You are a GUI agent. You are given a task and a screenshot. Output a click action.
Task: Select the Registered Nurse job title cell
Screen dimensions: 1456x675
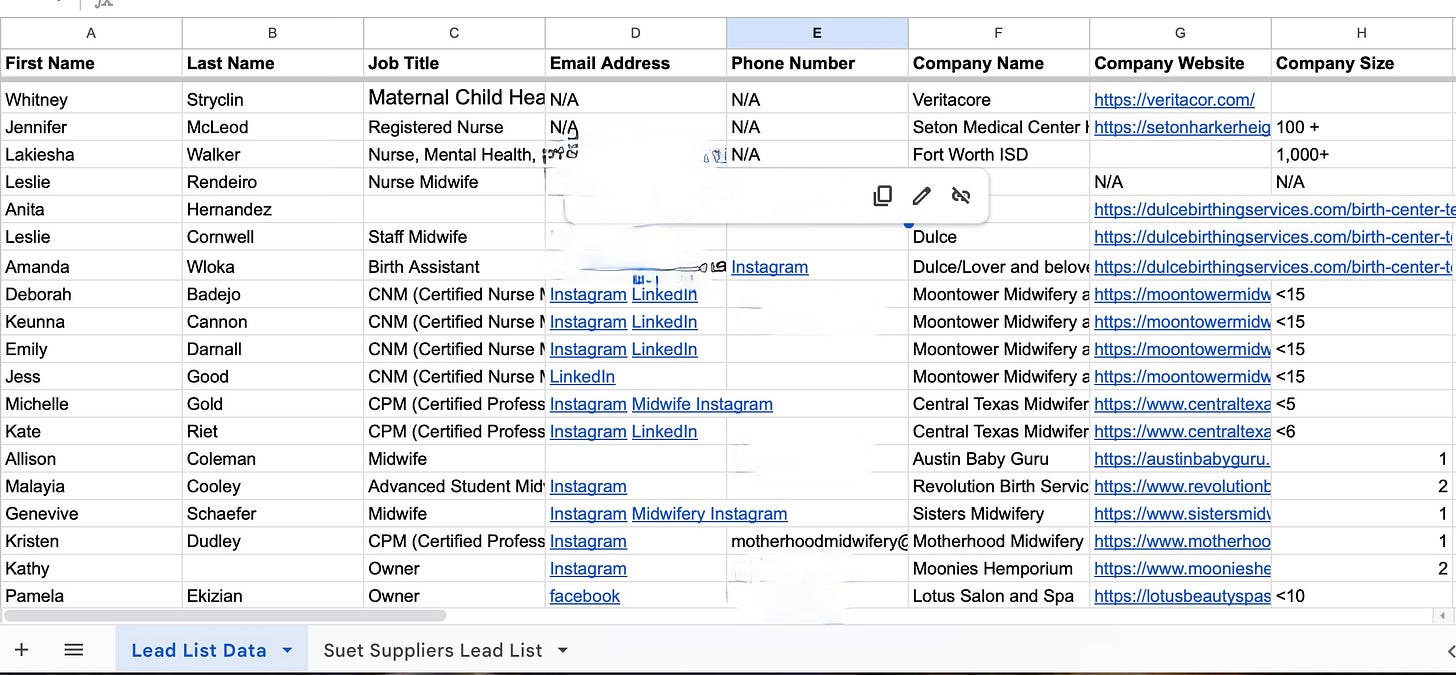point(454,127)
